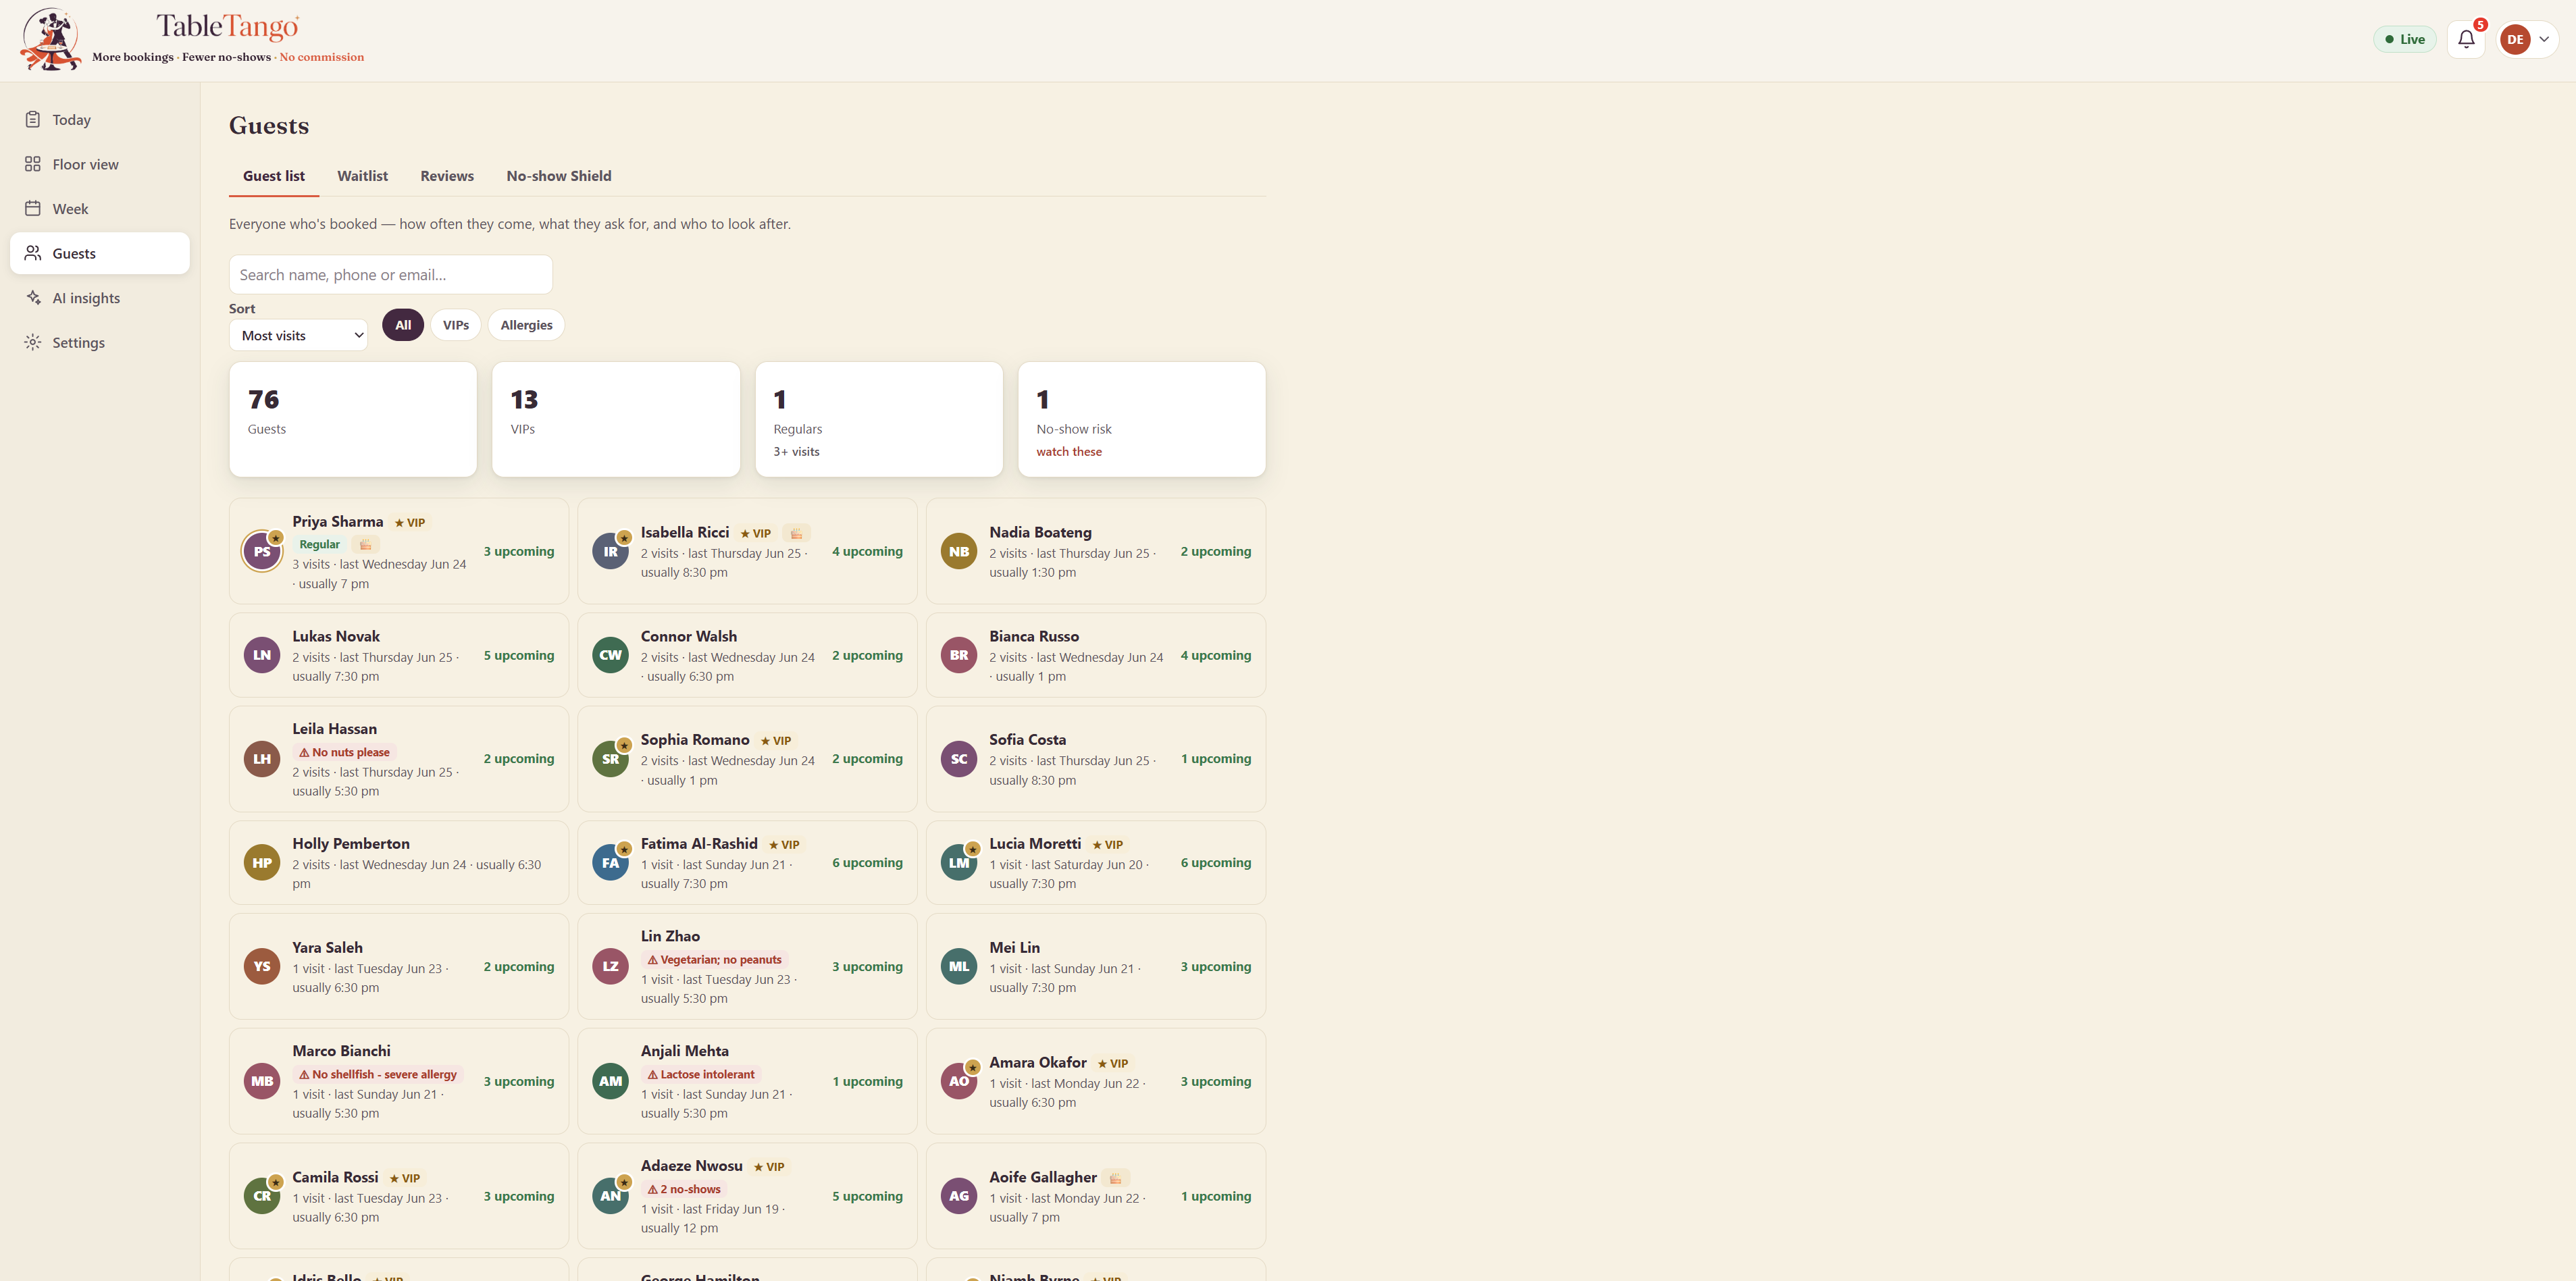Viewport: 2576px width, 1281px height.
Task: Click the TableTango dancer logo
Action: [51, 39]
